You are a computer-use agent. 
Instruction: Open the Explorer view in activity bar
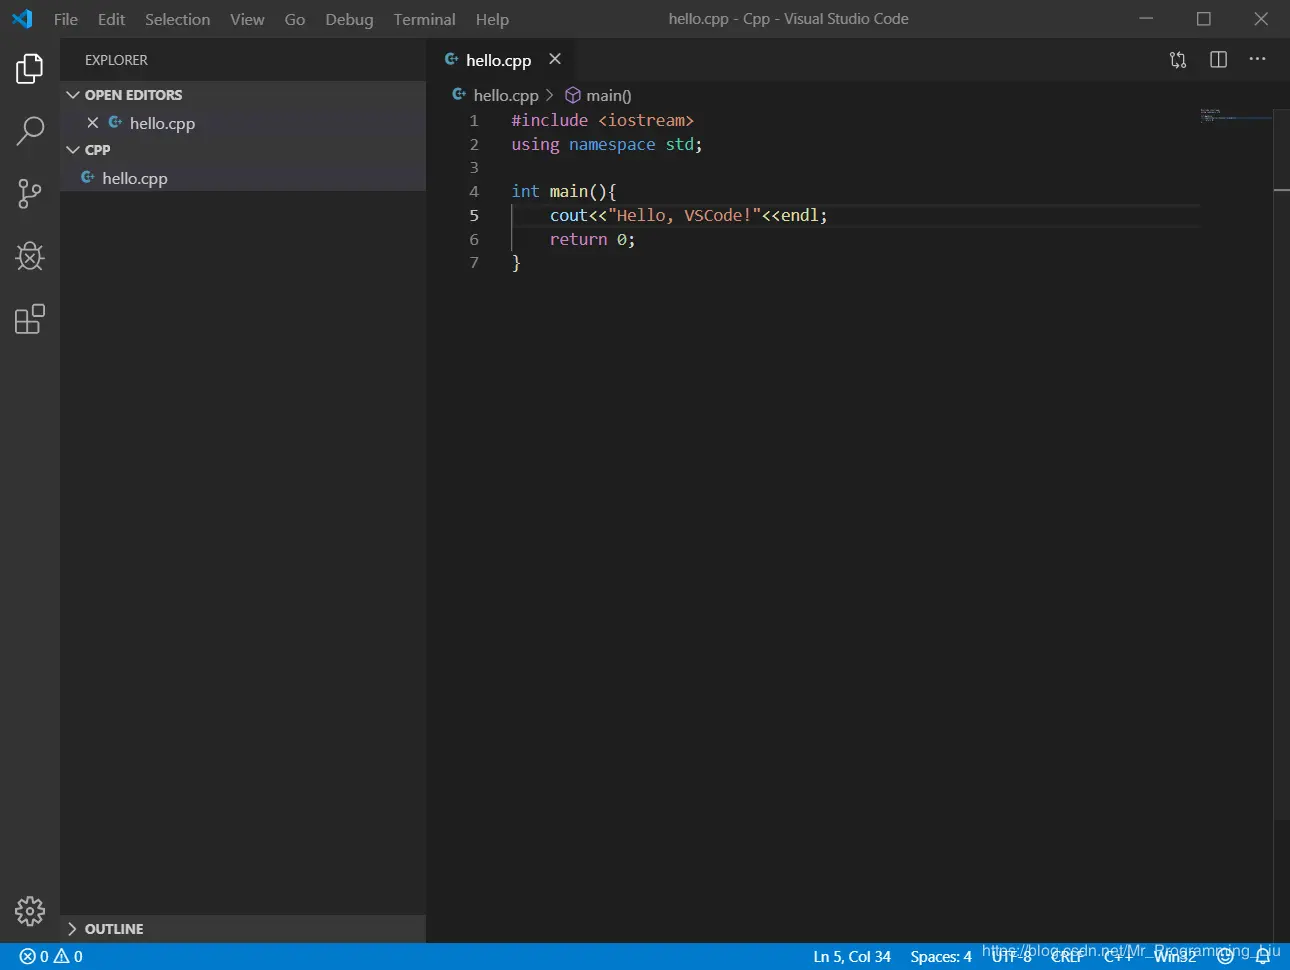pyautogui.click(x=30, y=68)
